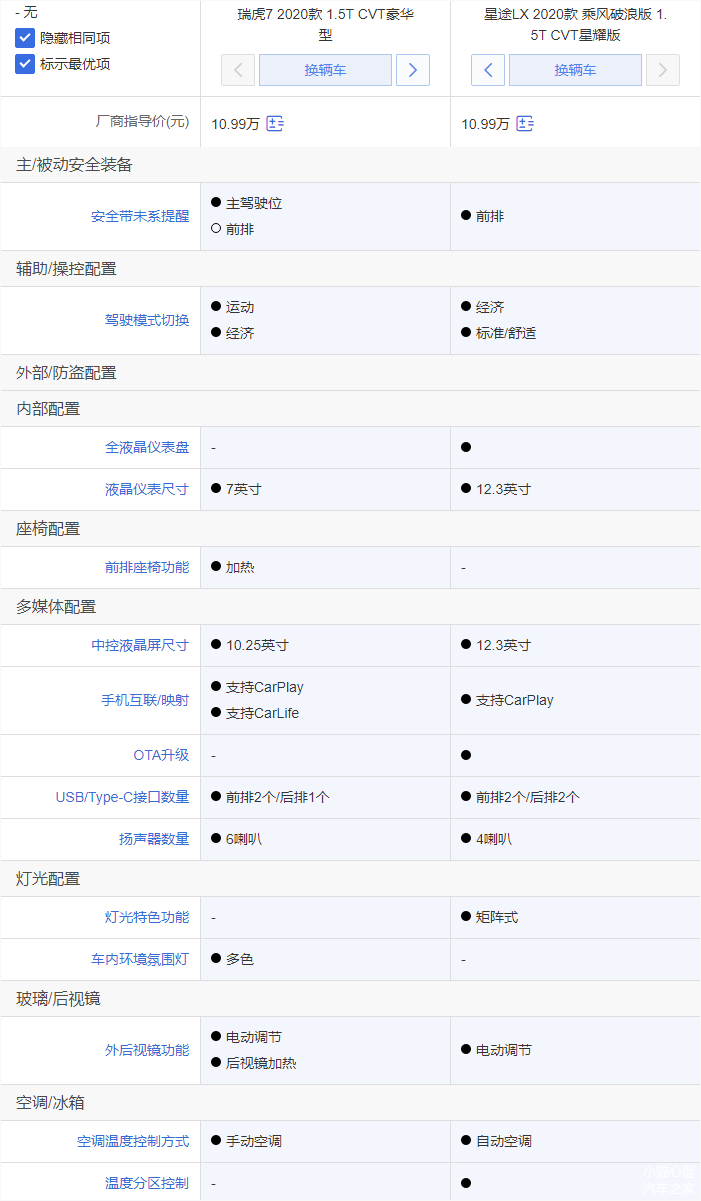Click the 自动空调 value
701x1201 pixels.
click(x=504, y=1141)
